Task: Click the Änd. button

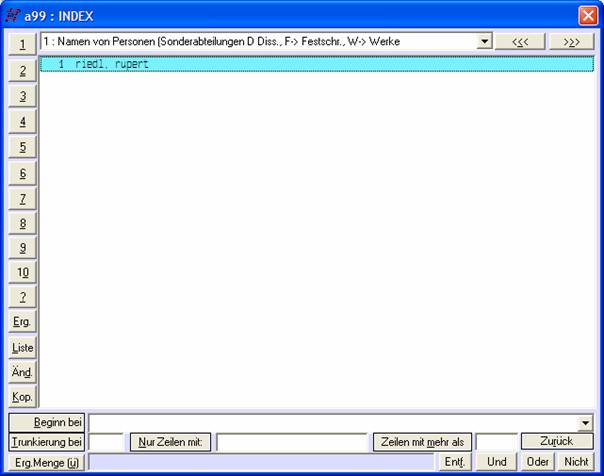Action: 22,372
